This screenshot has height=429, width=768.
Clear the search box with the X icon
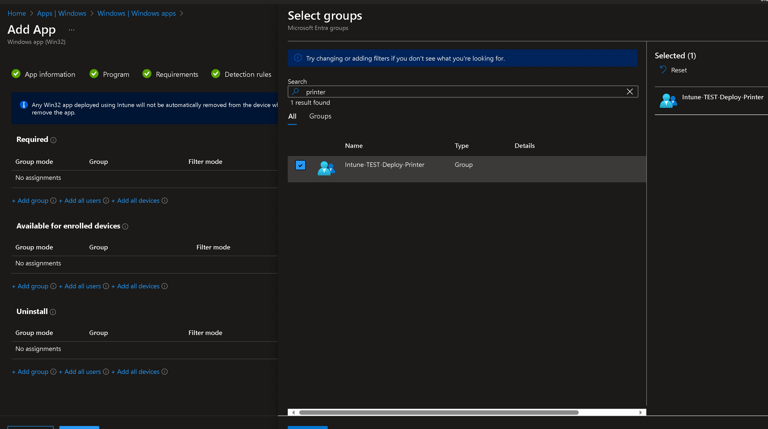630,92
